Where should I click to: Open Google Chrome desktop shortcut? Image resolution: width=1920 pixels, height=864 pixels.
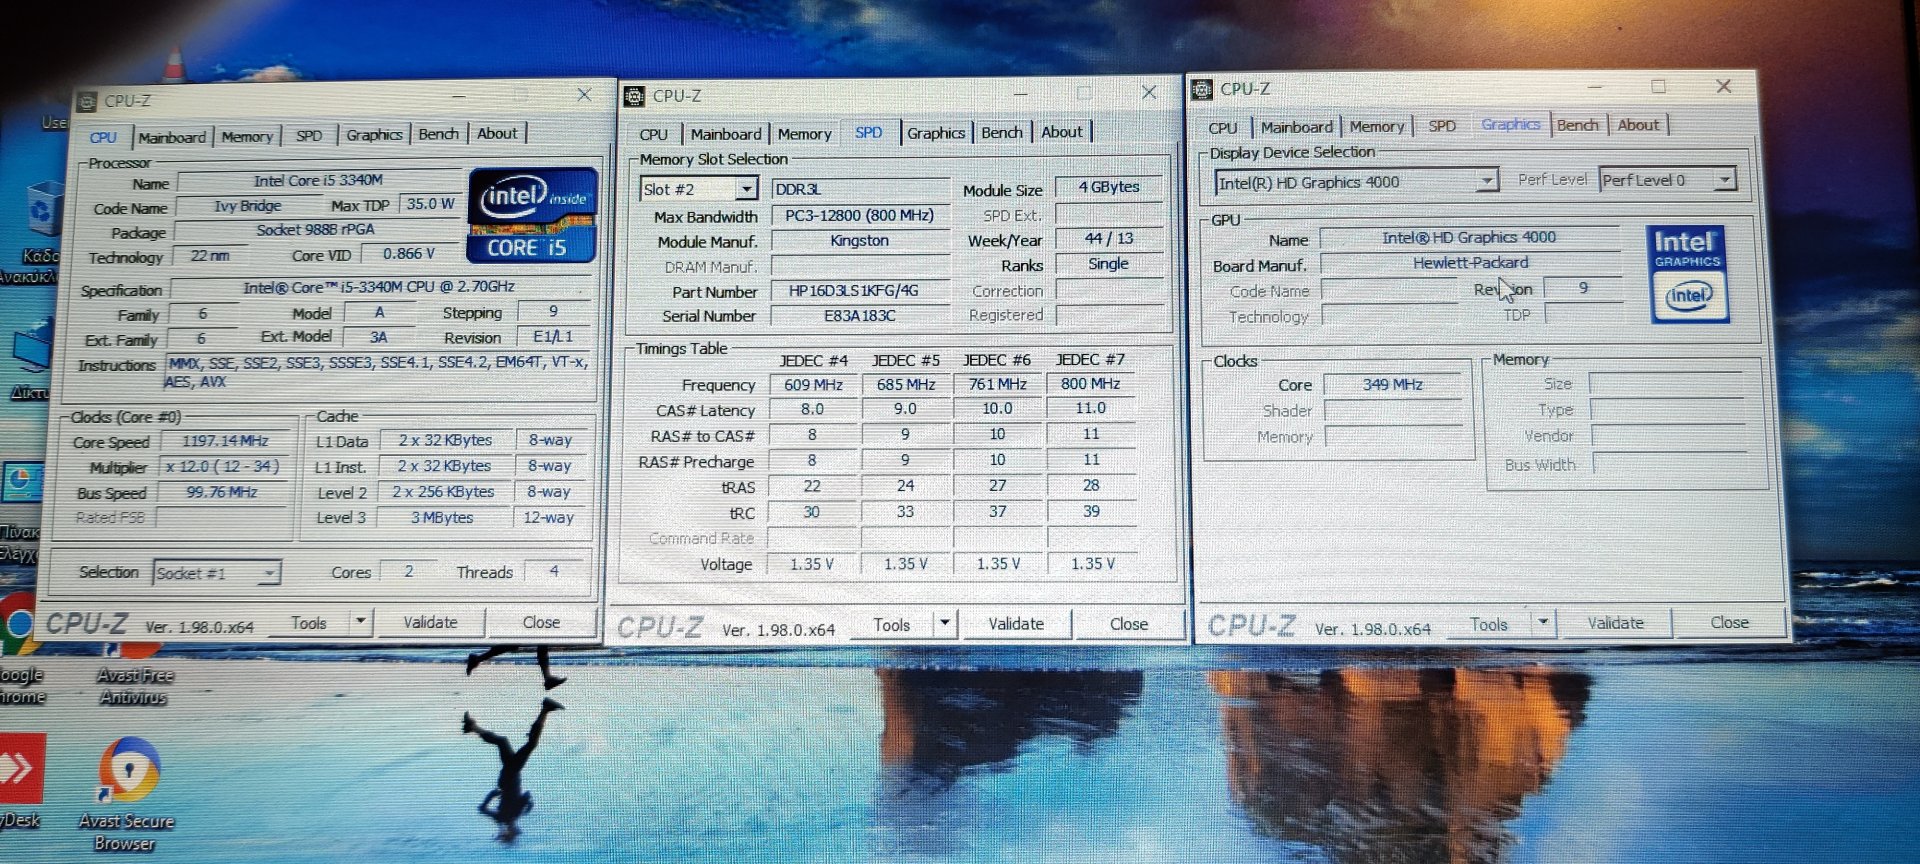pyautogui.click(x=20, y=650)
